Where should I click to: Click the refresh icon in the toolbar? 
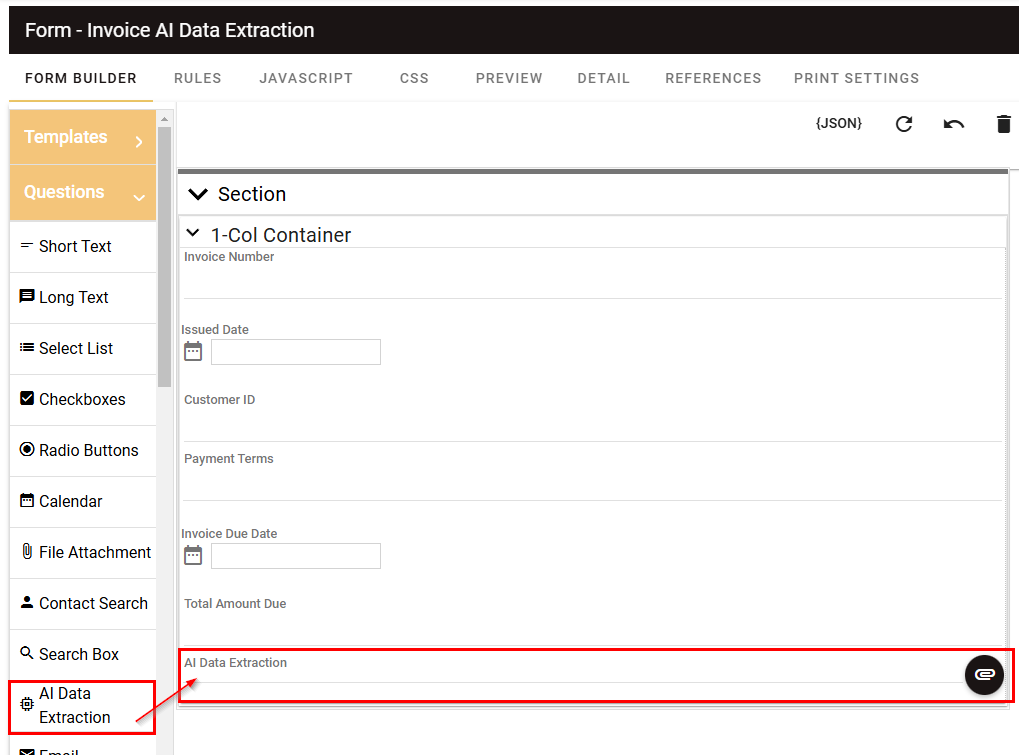point(903,123)
